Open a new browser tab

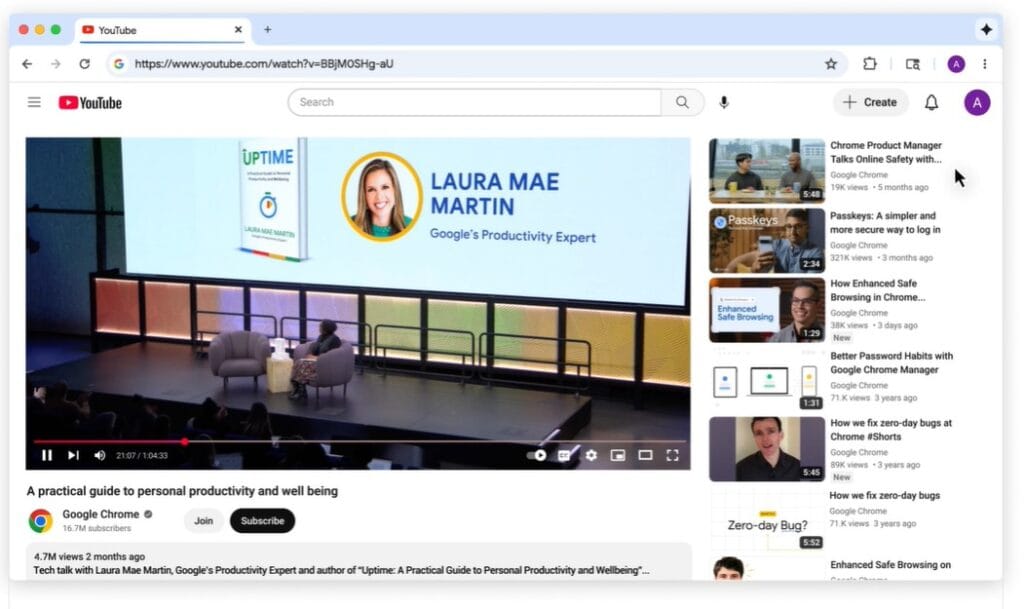coord(267,29)
